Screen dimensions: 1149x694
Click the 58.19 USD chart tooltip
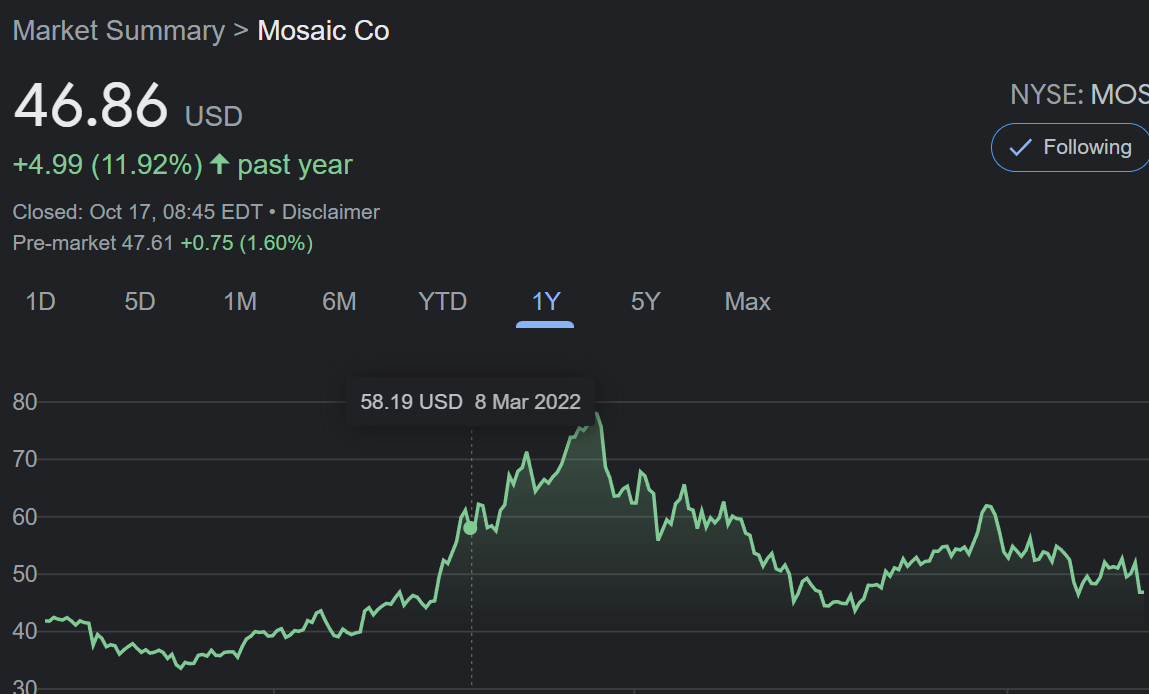click(470, 402)
